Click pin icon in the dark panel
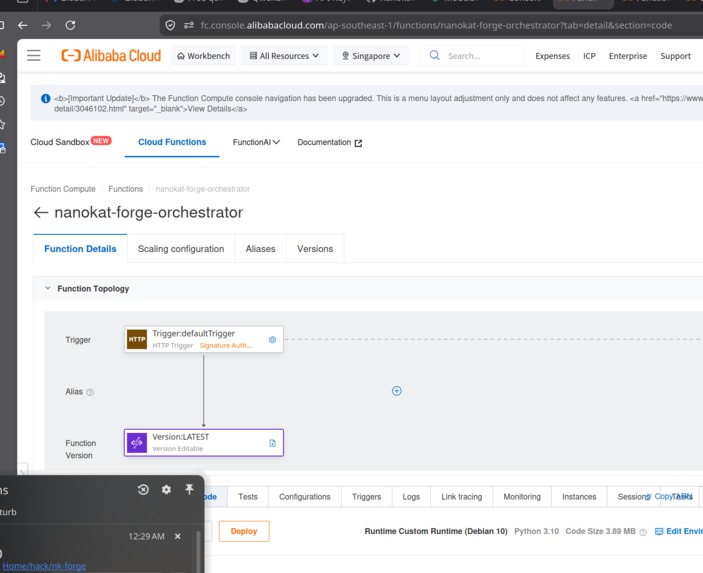Screen dimensions: 703x573 tap(189, 489)
